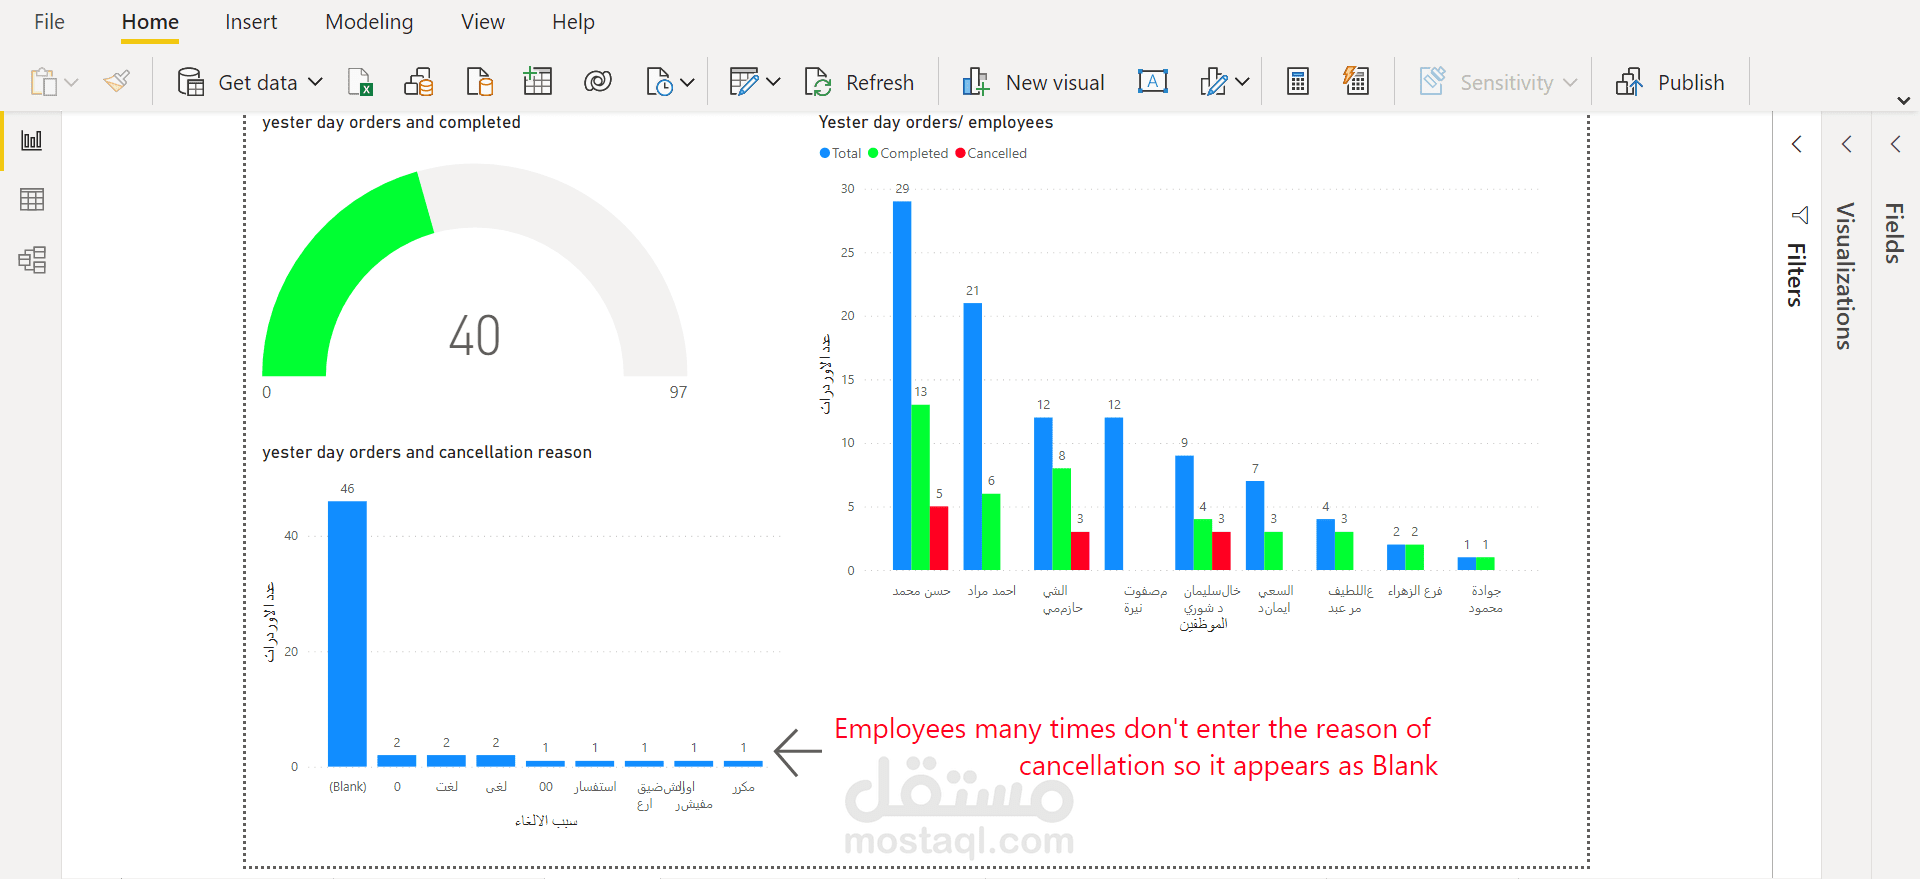Image resolution: width=1920 pixels, height=879 pixels.
Task: Click the Total legend blue dot
Action: pos(825,153)
